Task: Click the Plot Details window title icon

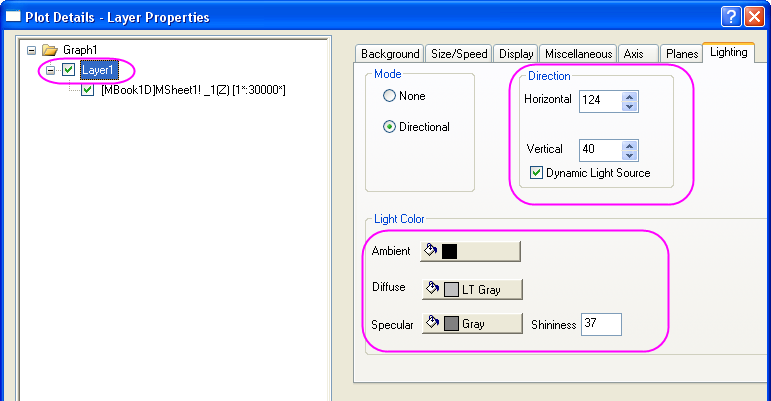Action: (x=13, y=16)
